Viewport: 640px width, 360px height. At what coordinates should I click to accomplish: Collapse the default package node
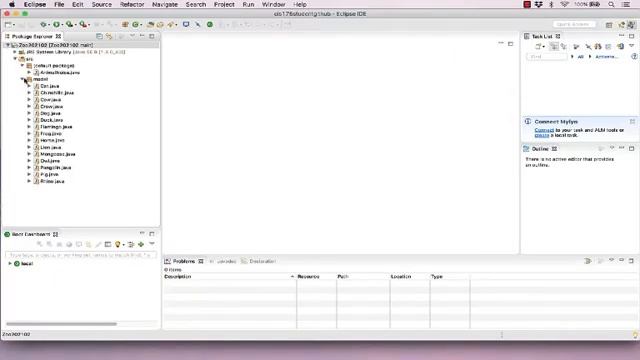(22, 65)
